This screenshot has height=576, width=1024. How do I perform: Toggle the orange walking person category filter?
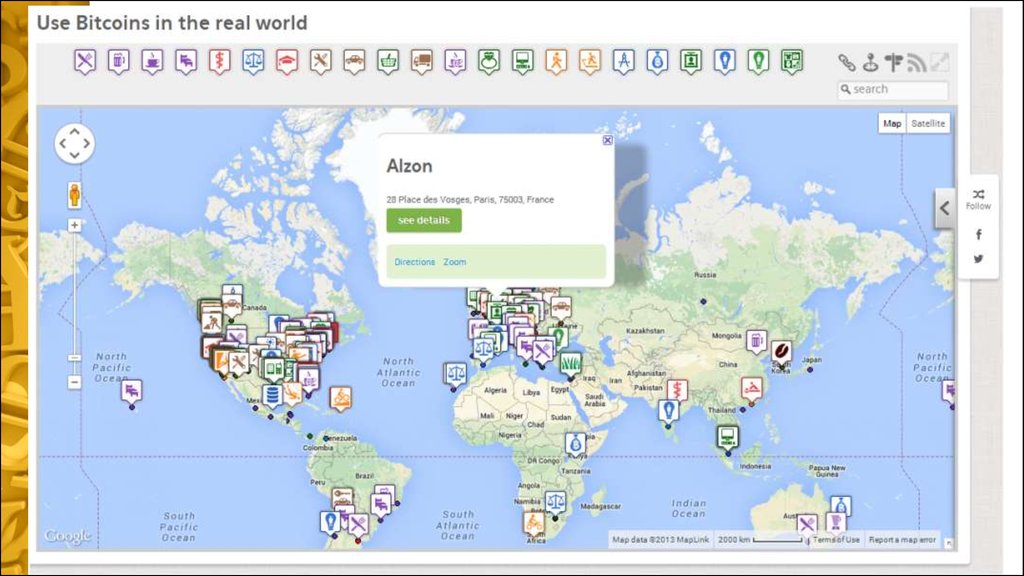[556, 61]
